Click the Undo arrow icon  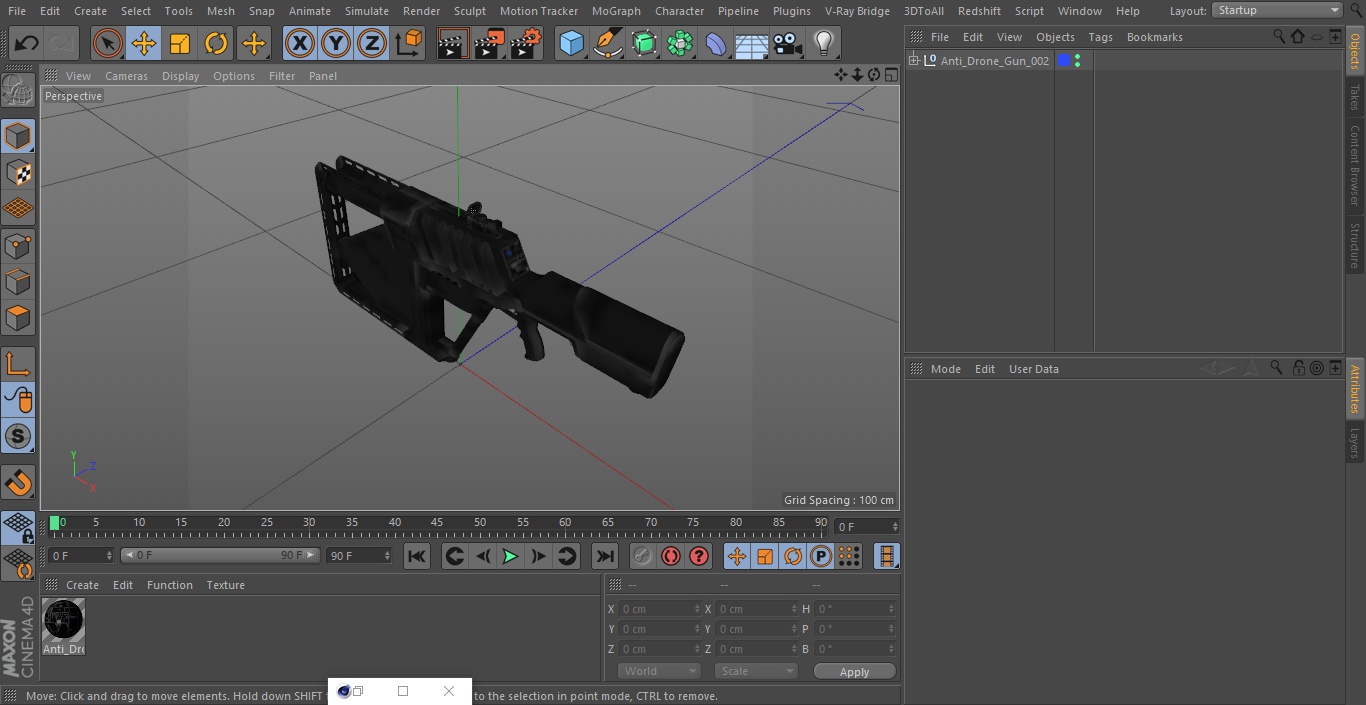click(x=27, y=43)
